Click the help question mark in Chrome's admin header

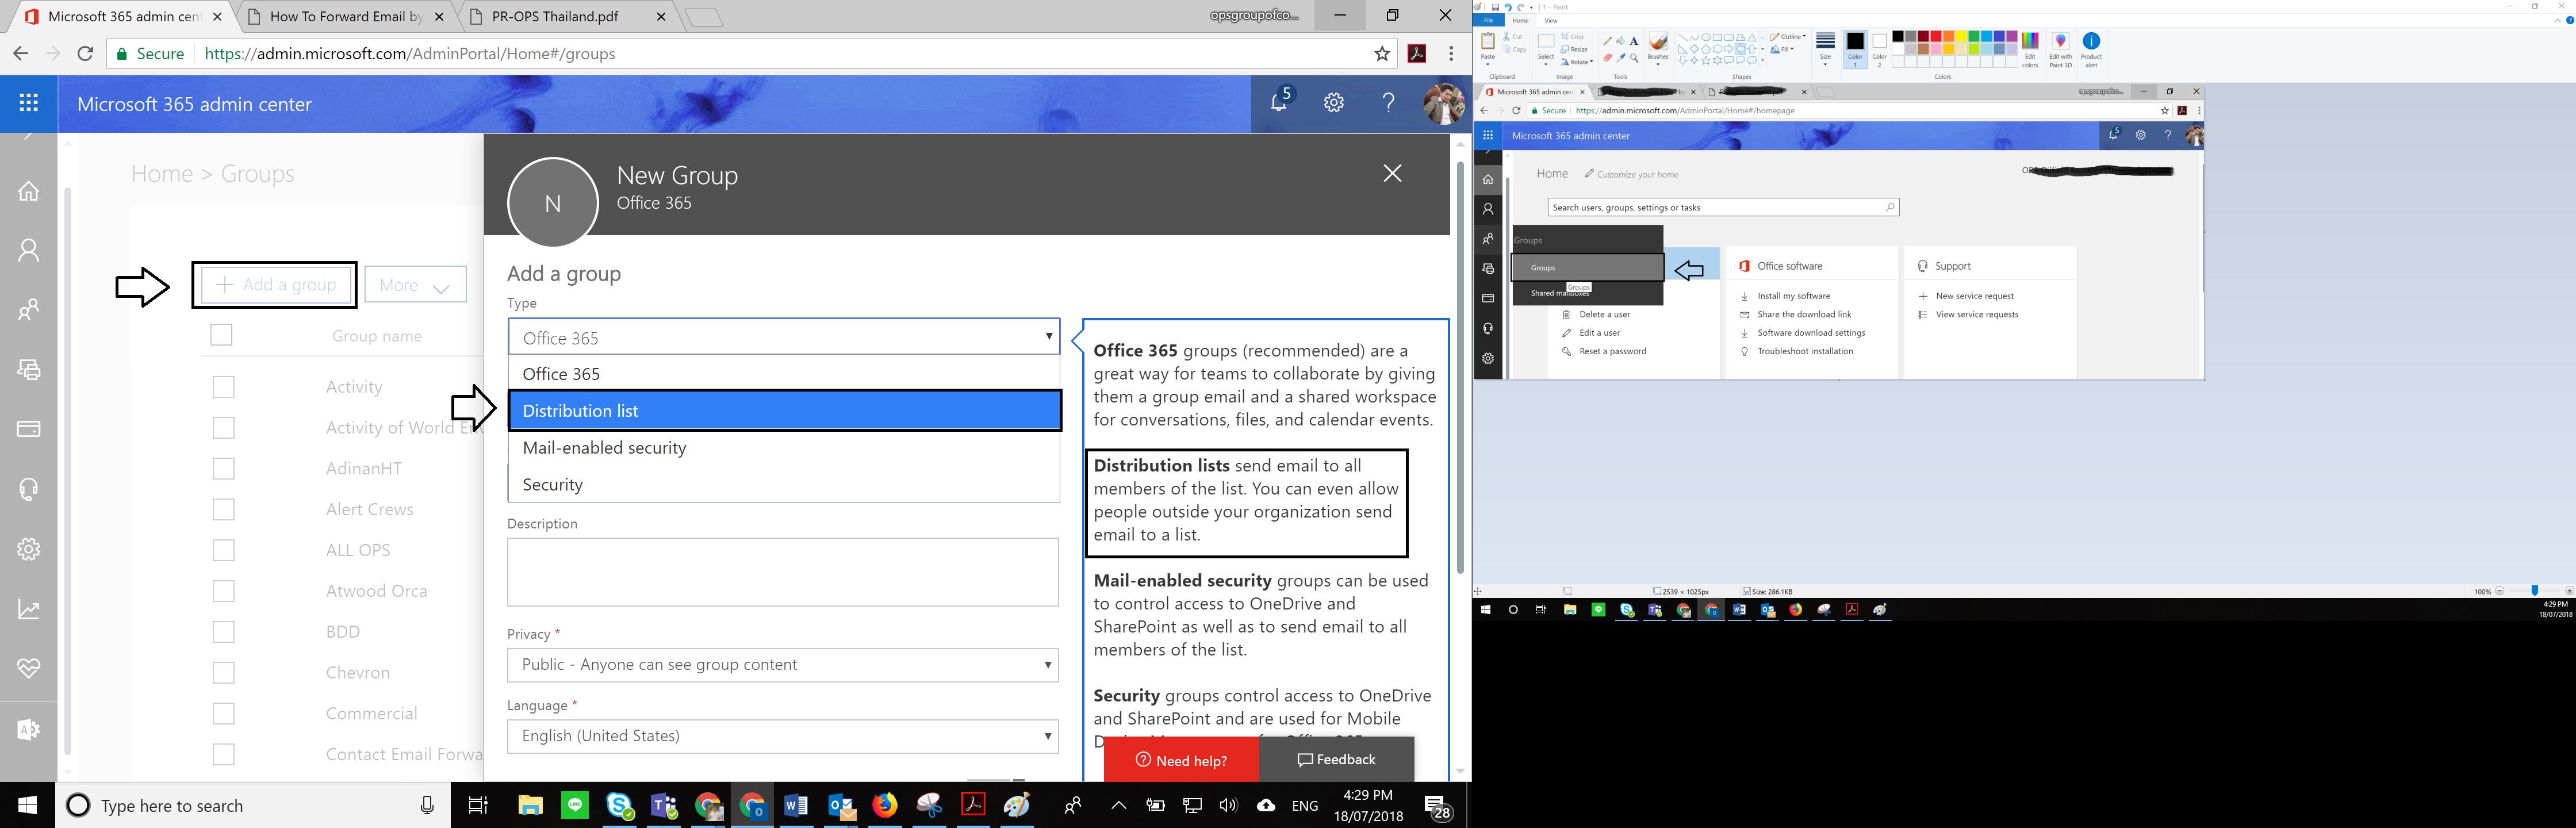coord(1388,102)
